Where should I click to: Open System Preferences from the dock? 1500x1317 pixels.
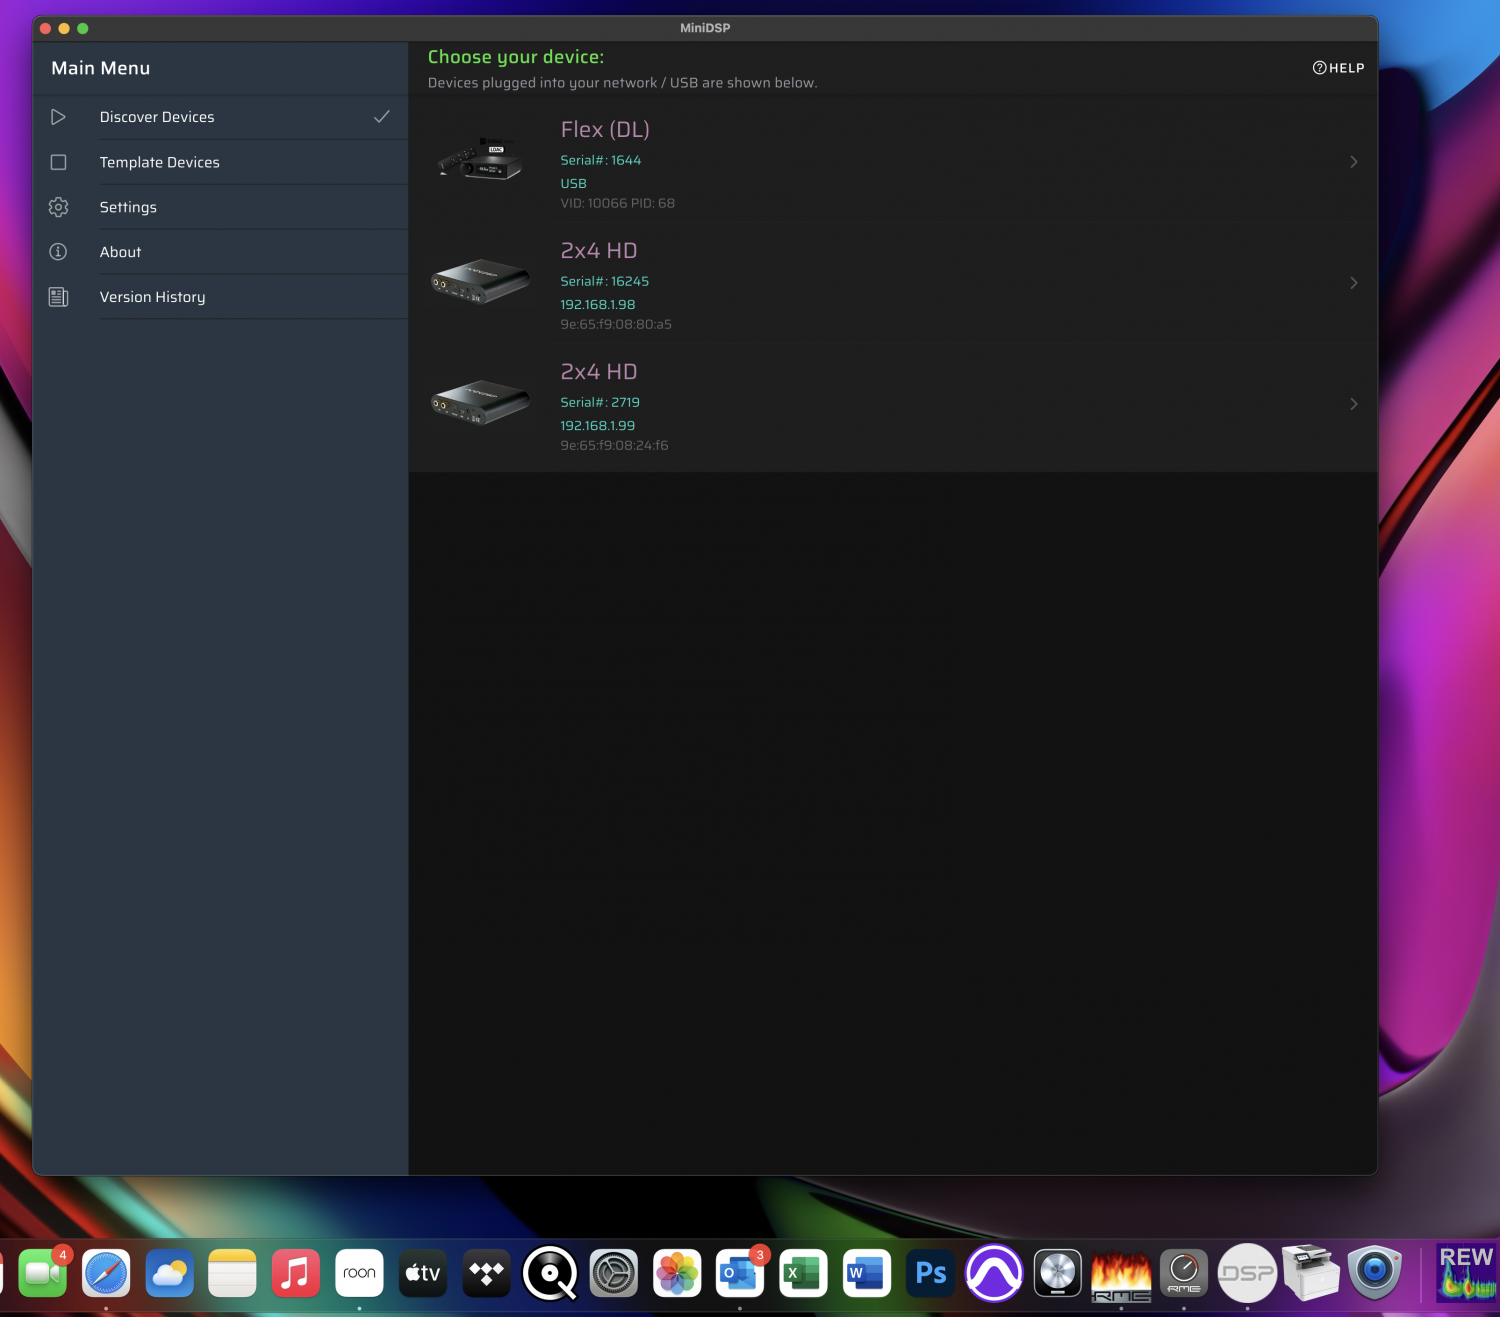click(x=613, y=1273)
